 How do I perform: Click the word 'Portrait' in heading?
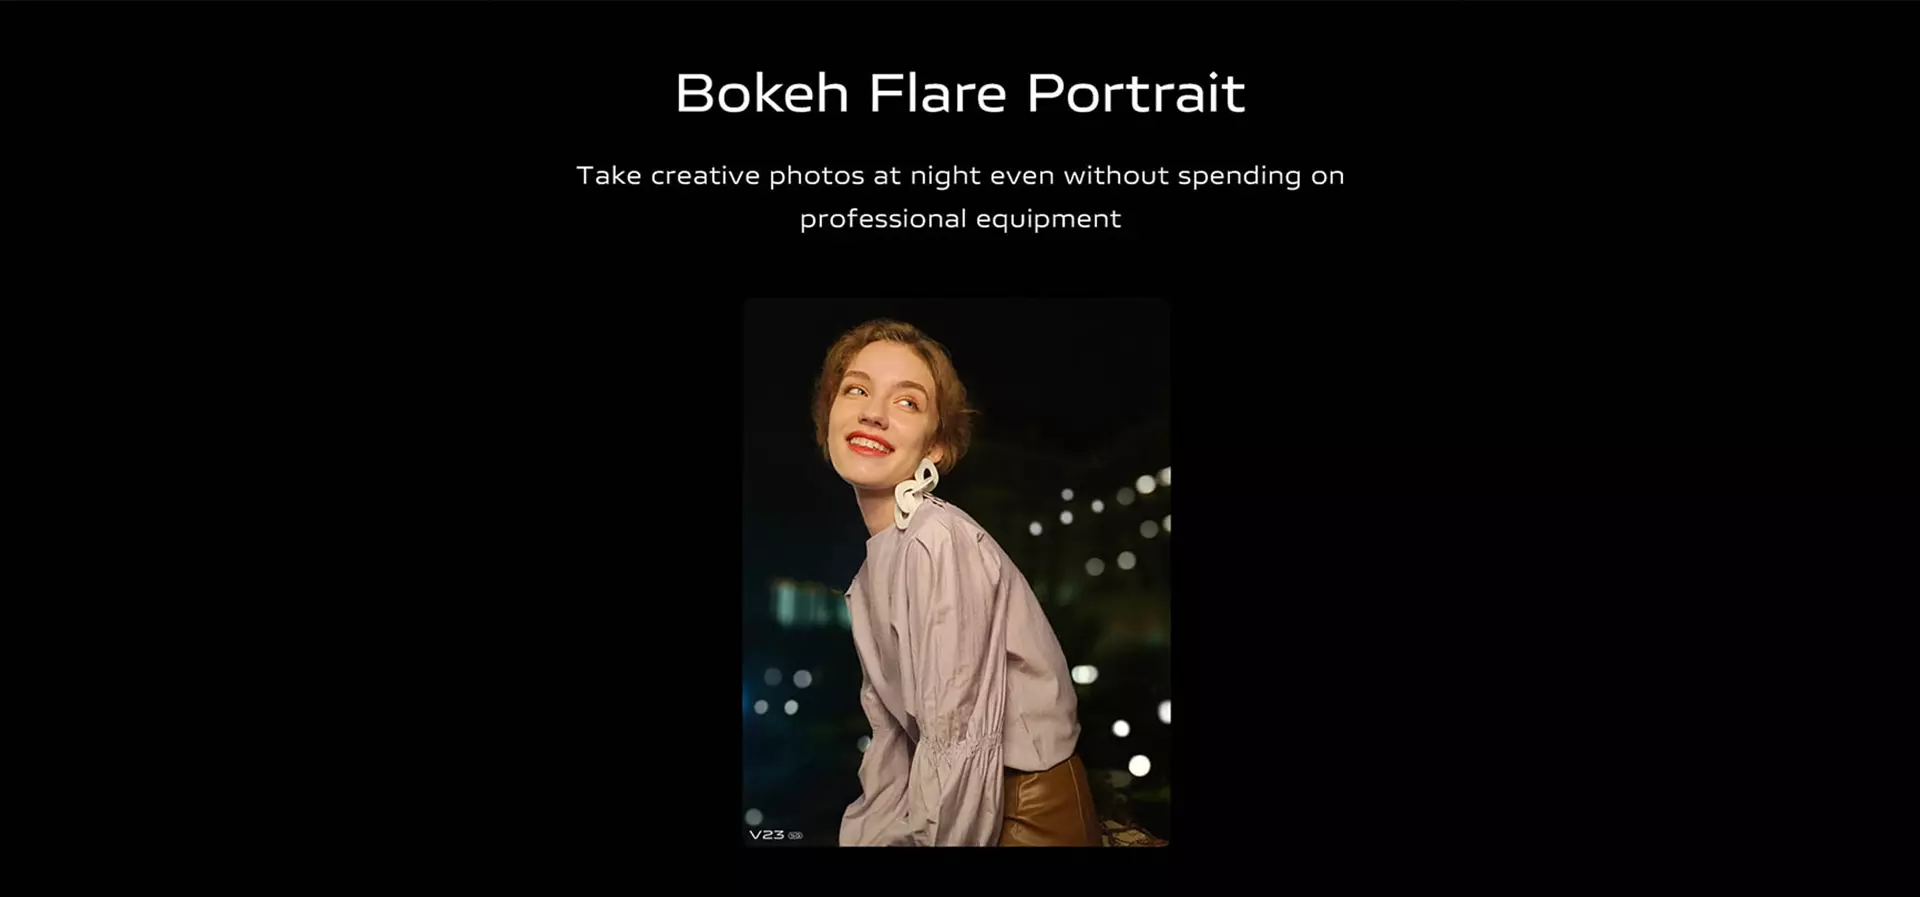[x=1136, y=93]
